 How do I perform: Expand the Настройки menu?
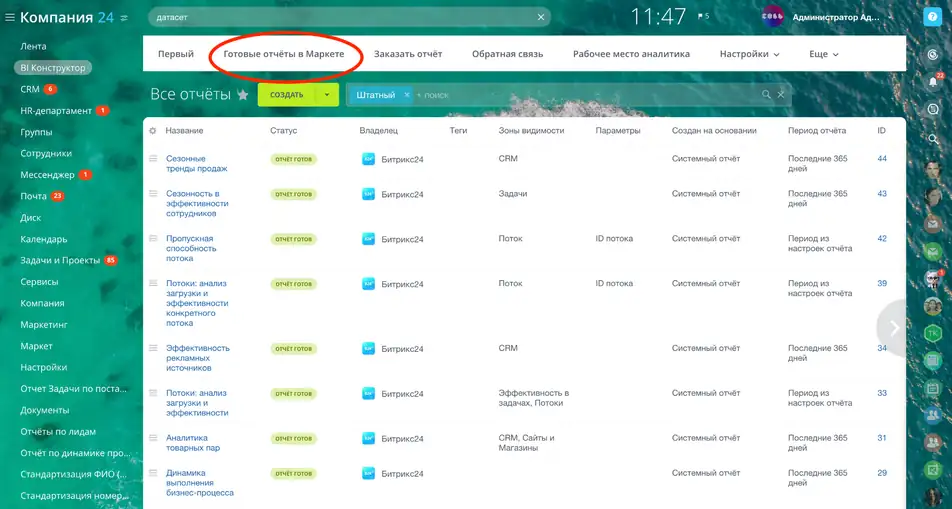click(x=749, y=54)
